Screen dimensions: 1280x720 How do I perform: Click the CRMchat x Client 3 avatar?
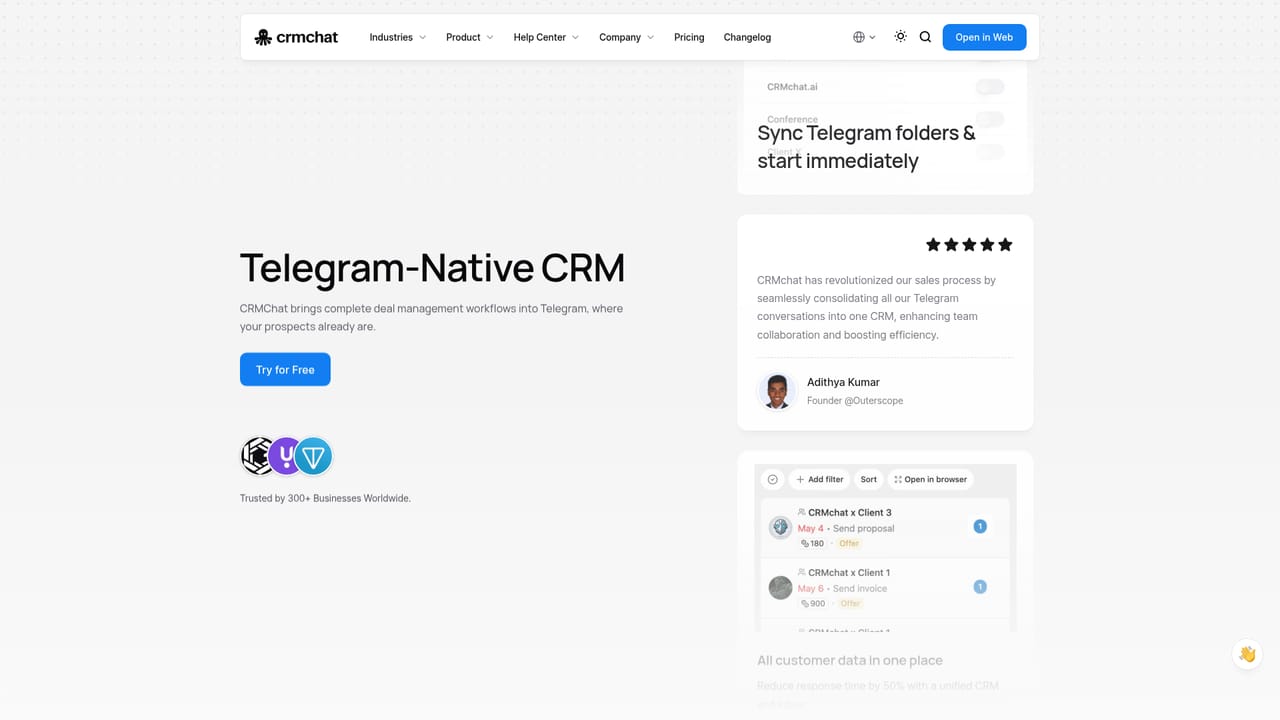780,527
